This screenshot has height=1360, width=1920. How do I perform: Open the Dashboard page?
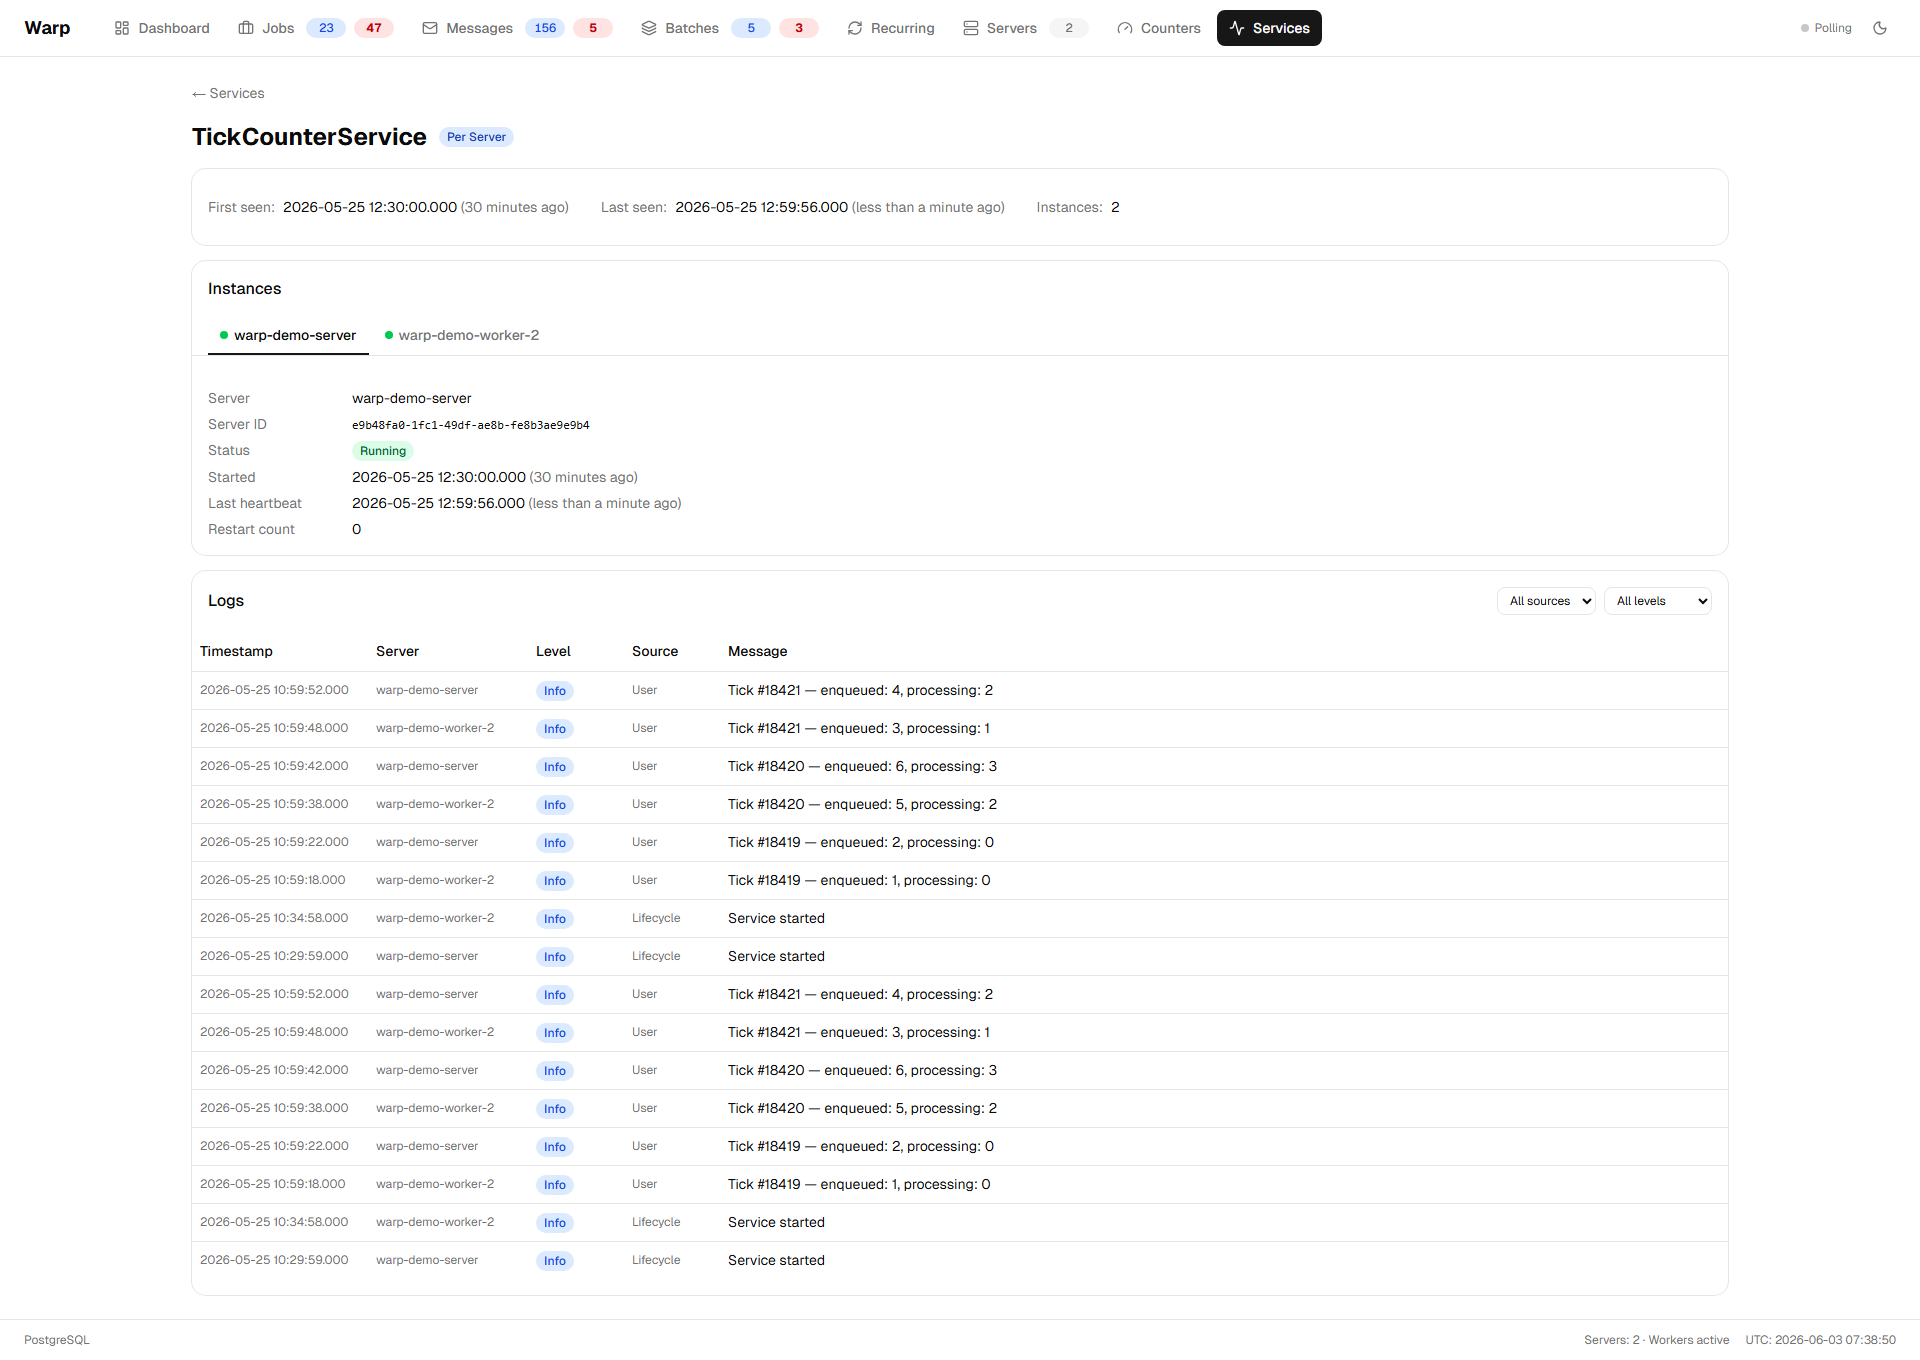tap(162, 28)
